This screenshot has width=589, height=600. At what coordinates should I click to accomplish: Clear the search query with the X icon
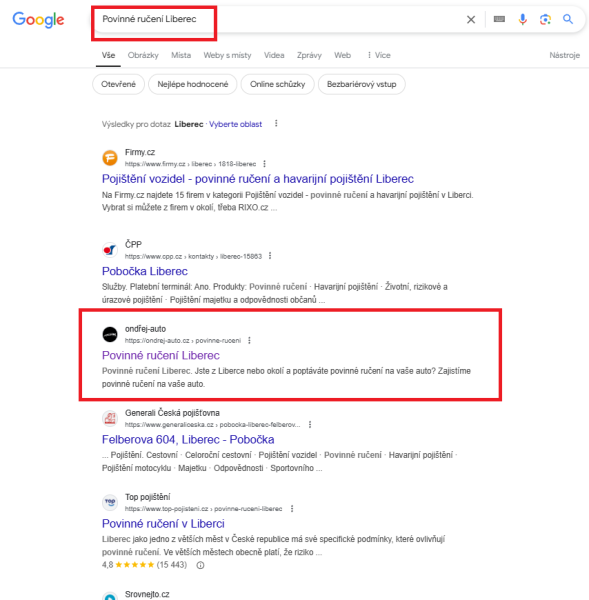[x=471, y=20]
